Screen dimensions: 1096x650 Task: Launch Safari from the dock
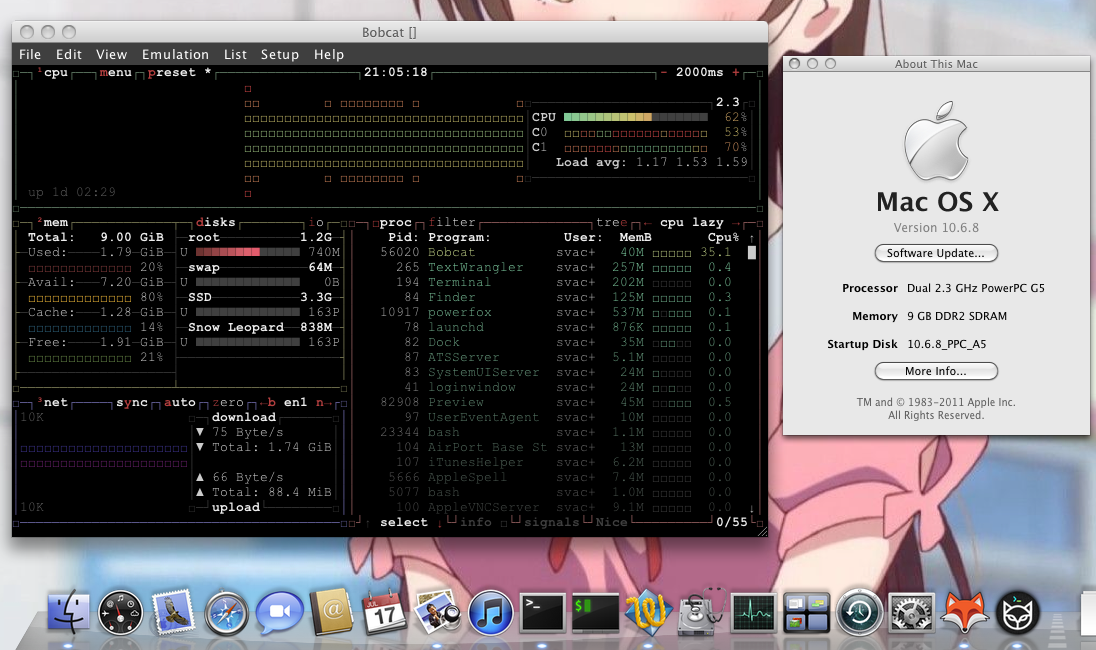226,613
